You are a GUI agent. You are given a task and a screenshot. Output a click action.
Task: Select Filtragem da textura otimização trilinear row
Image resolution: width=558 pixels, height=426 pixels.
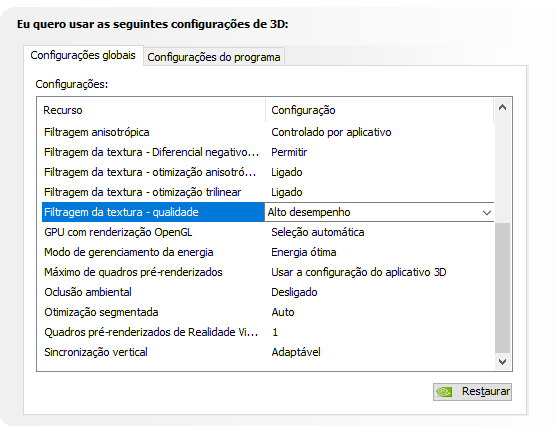268,192
